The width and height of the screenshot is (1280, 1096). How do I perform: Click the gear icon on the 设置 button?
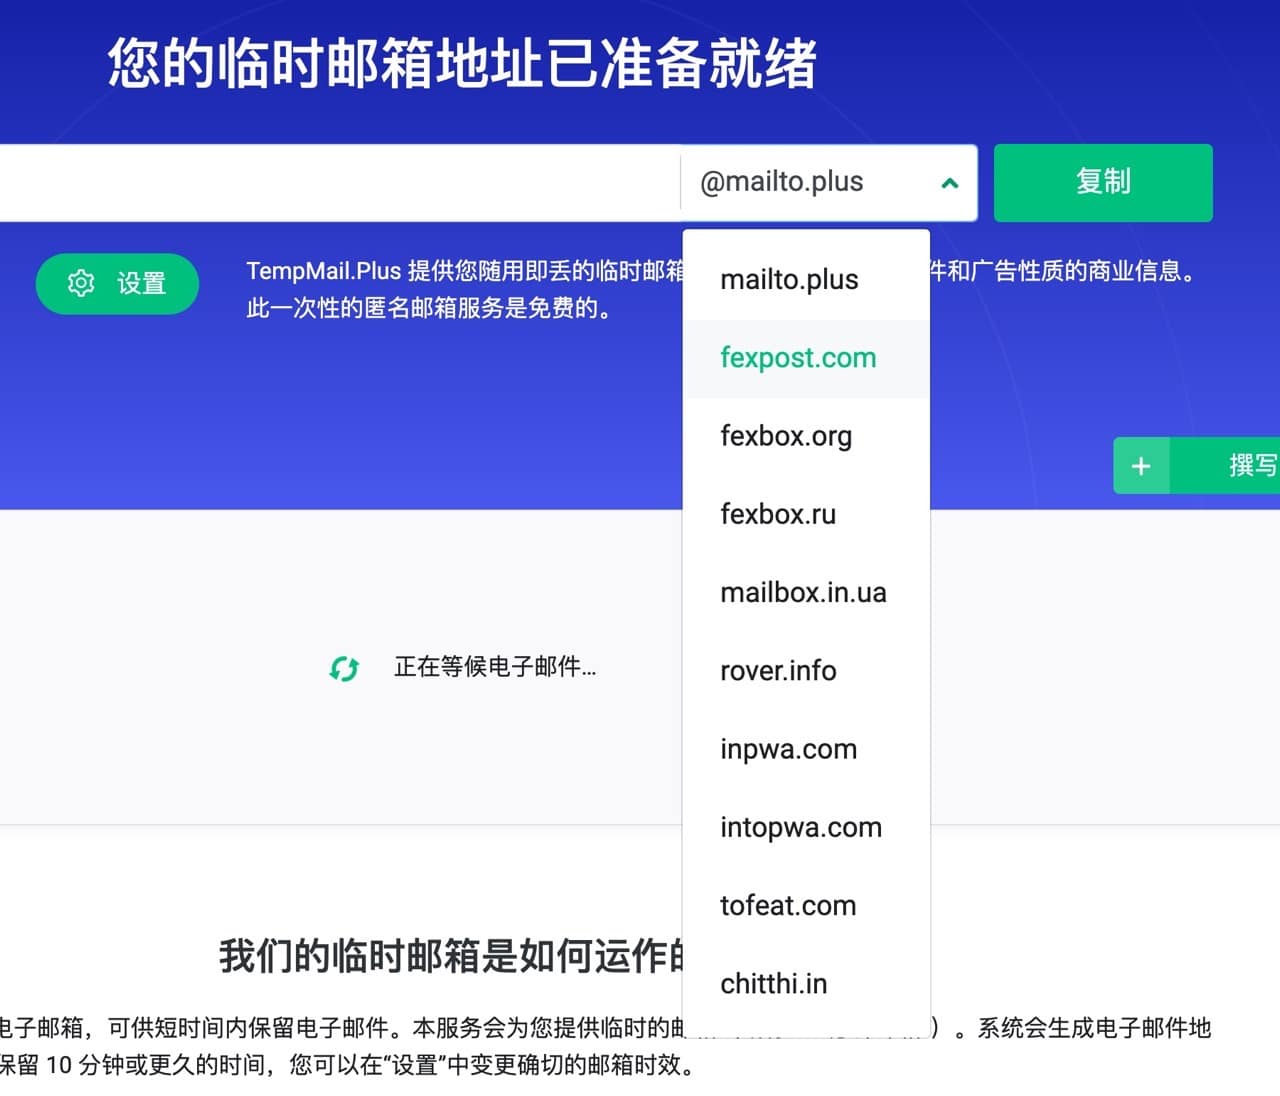click(x=81, y=283)
